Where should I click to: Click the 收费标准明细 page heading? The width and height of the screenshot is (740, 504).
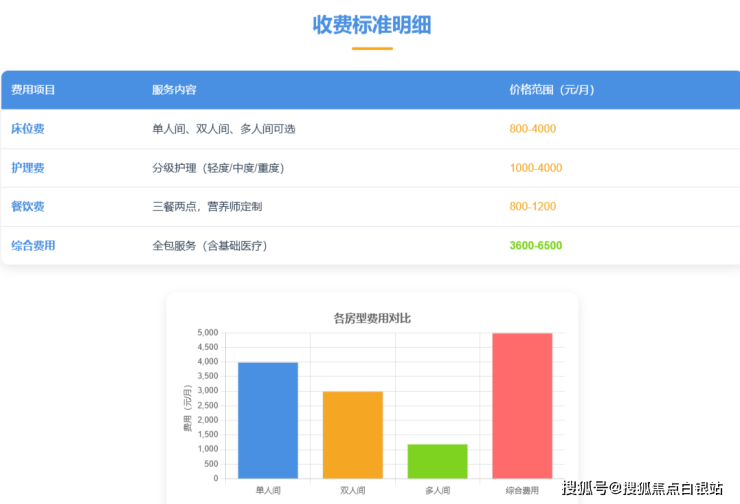[x=372, y=25]
